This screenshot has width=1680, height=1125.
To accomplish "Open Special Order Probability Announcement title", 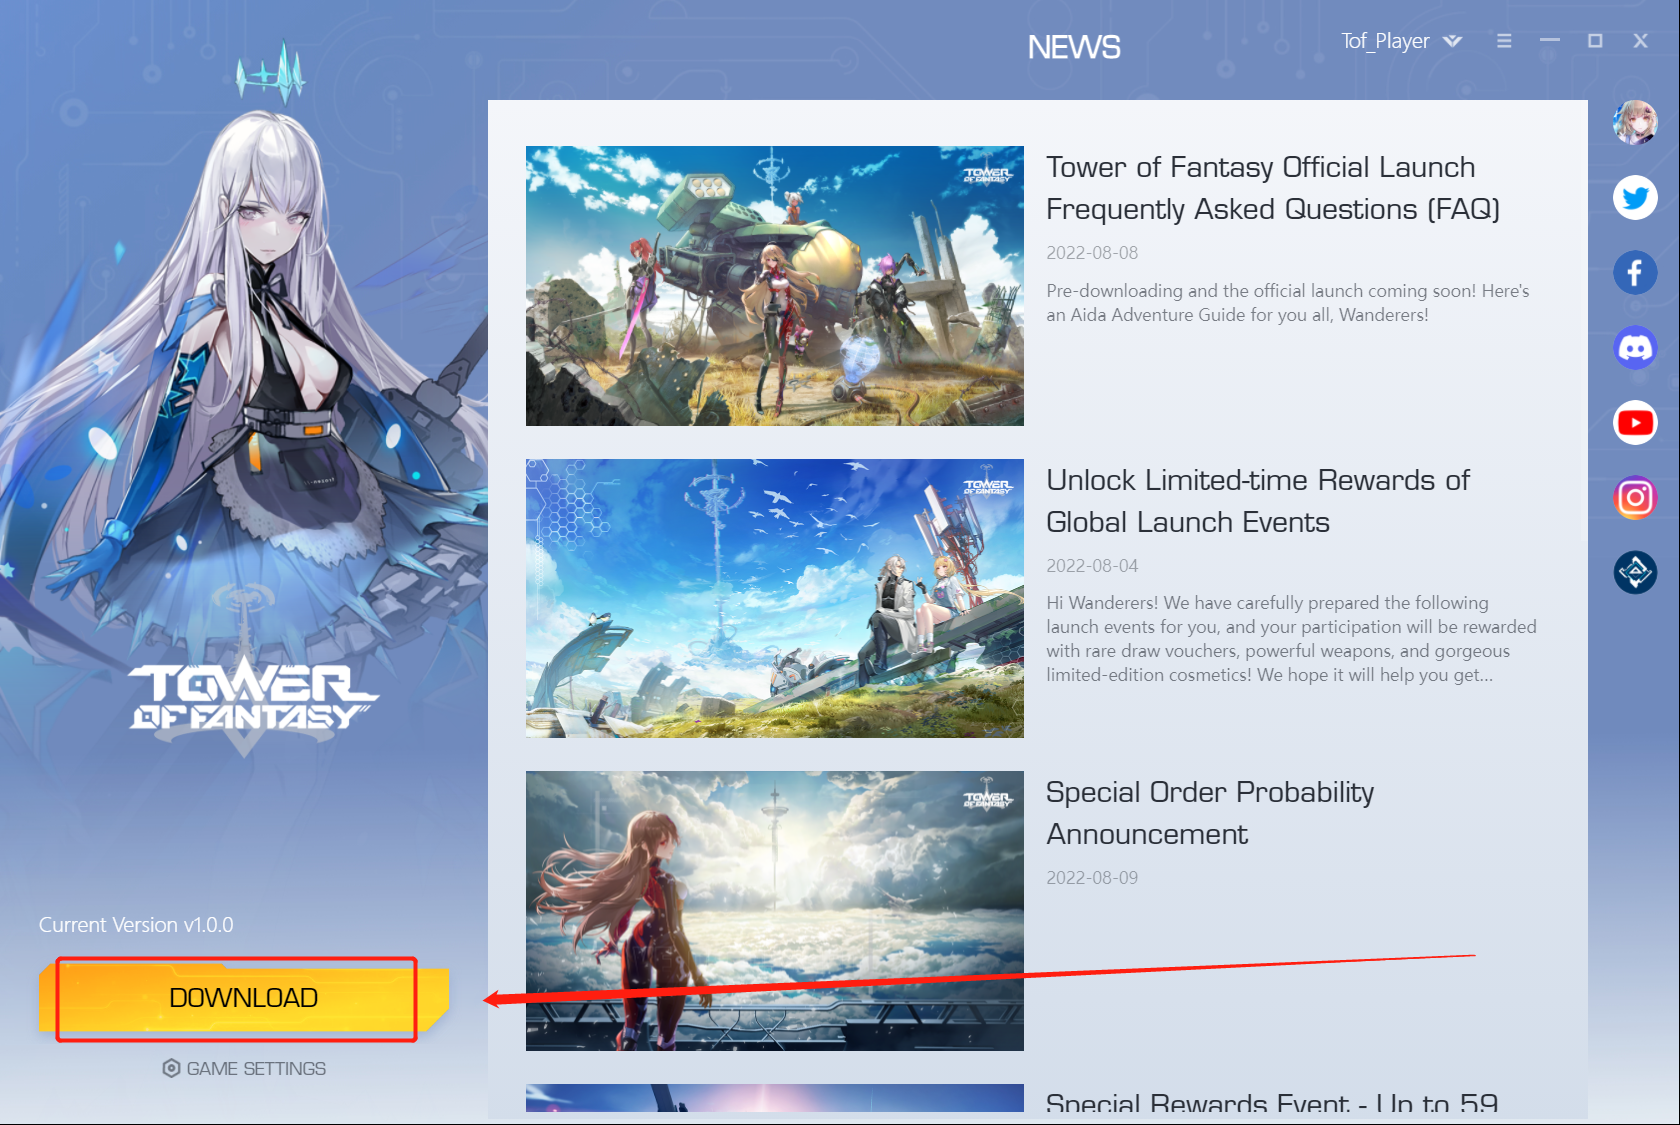I will click(x=1209, y=813).
